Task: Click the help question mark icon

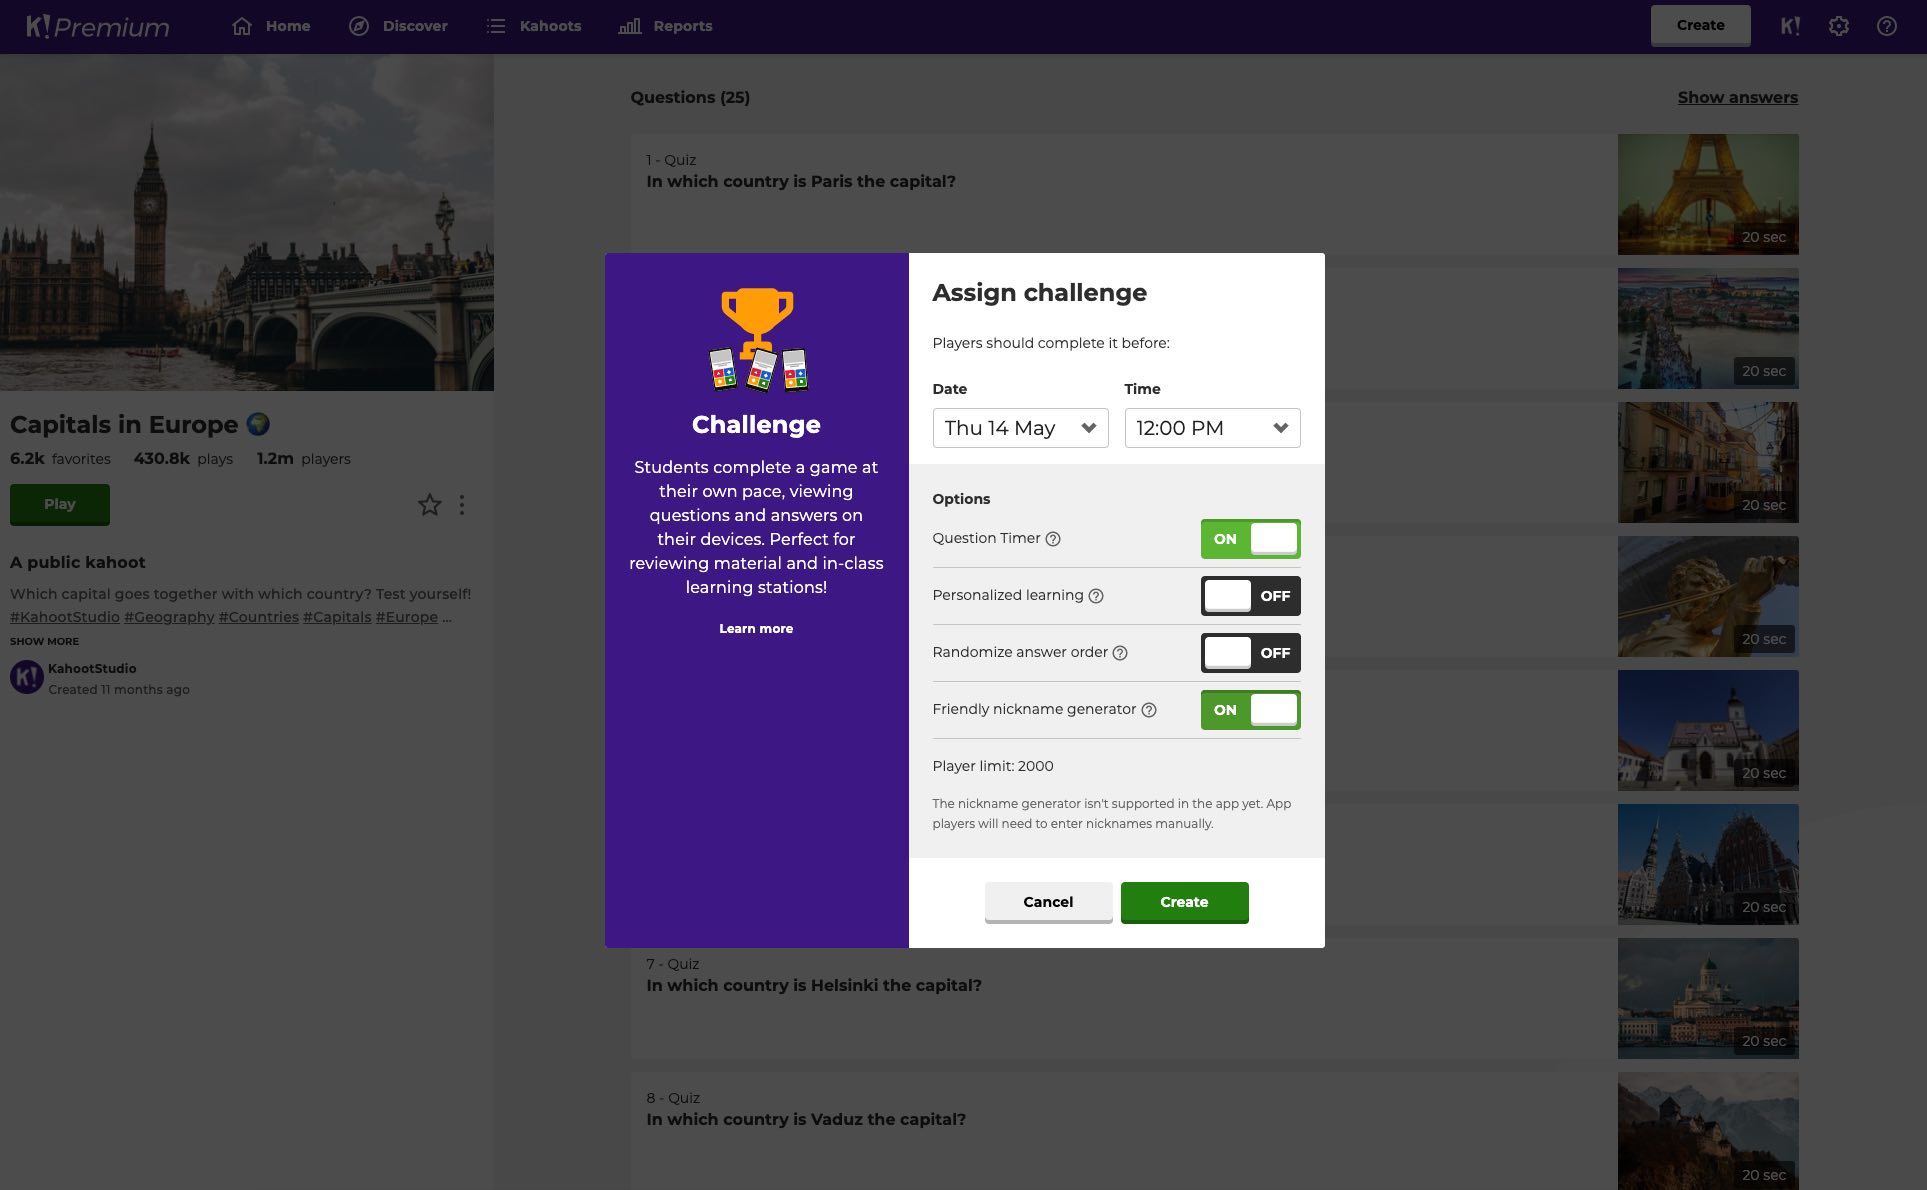Action: [x=1887, y=26]
